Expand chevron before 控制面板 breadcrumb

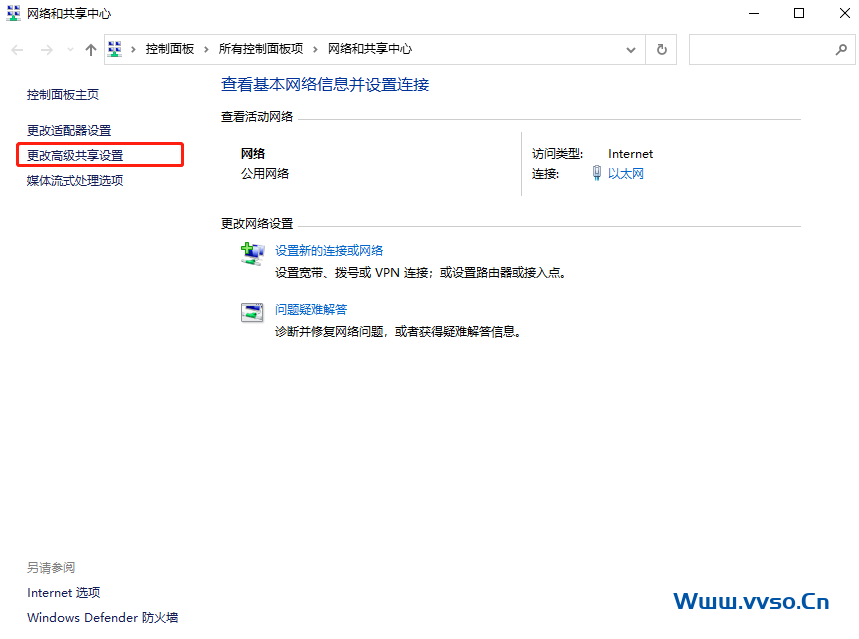coord(133,49)
